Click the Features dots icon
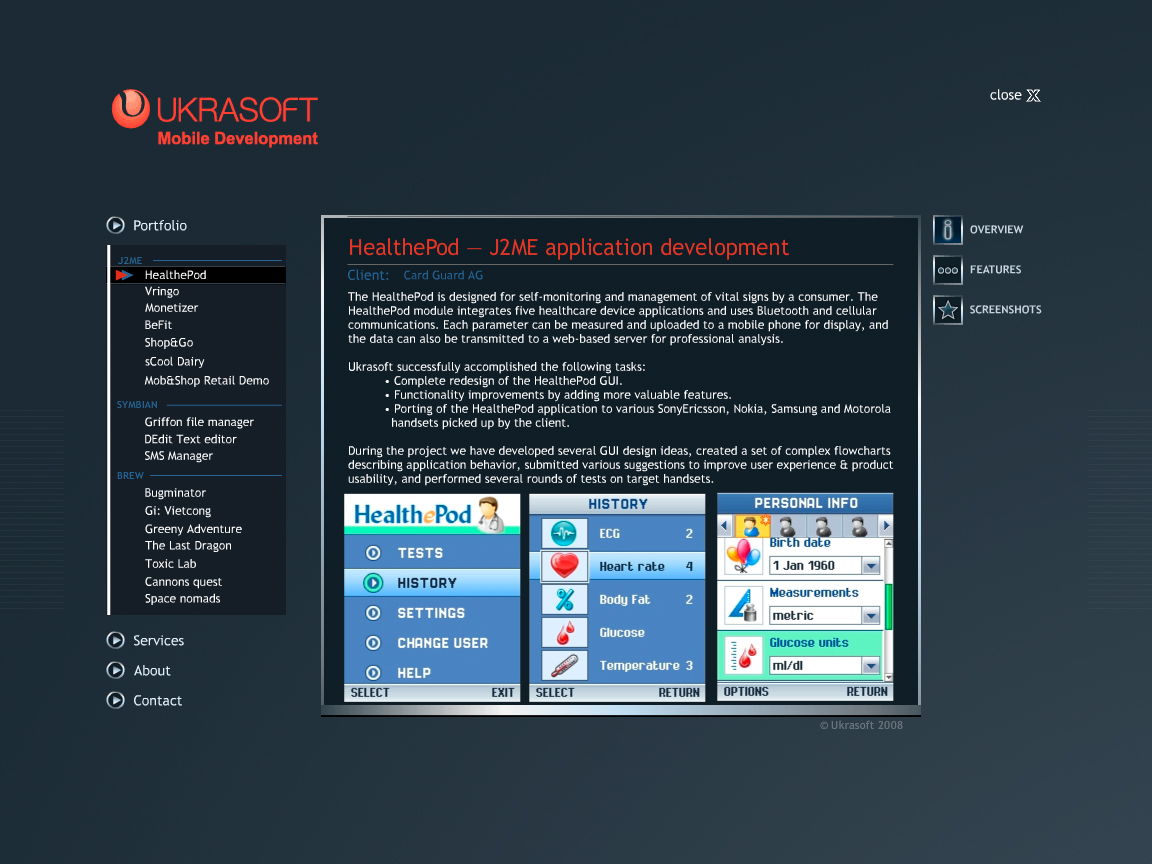This screenshot has height=864, width=1152. (x=947, y=270)
